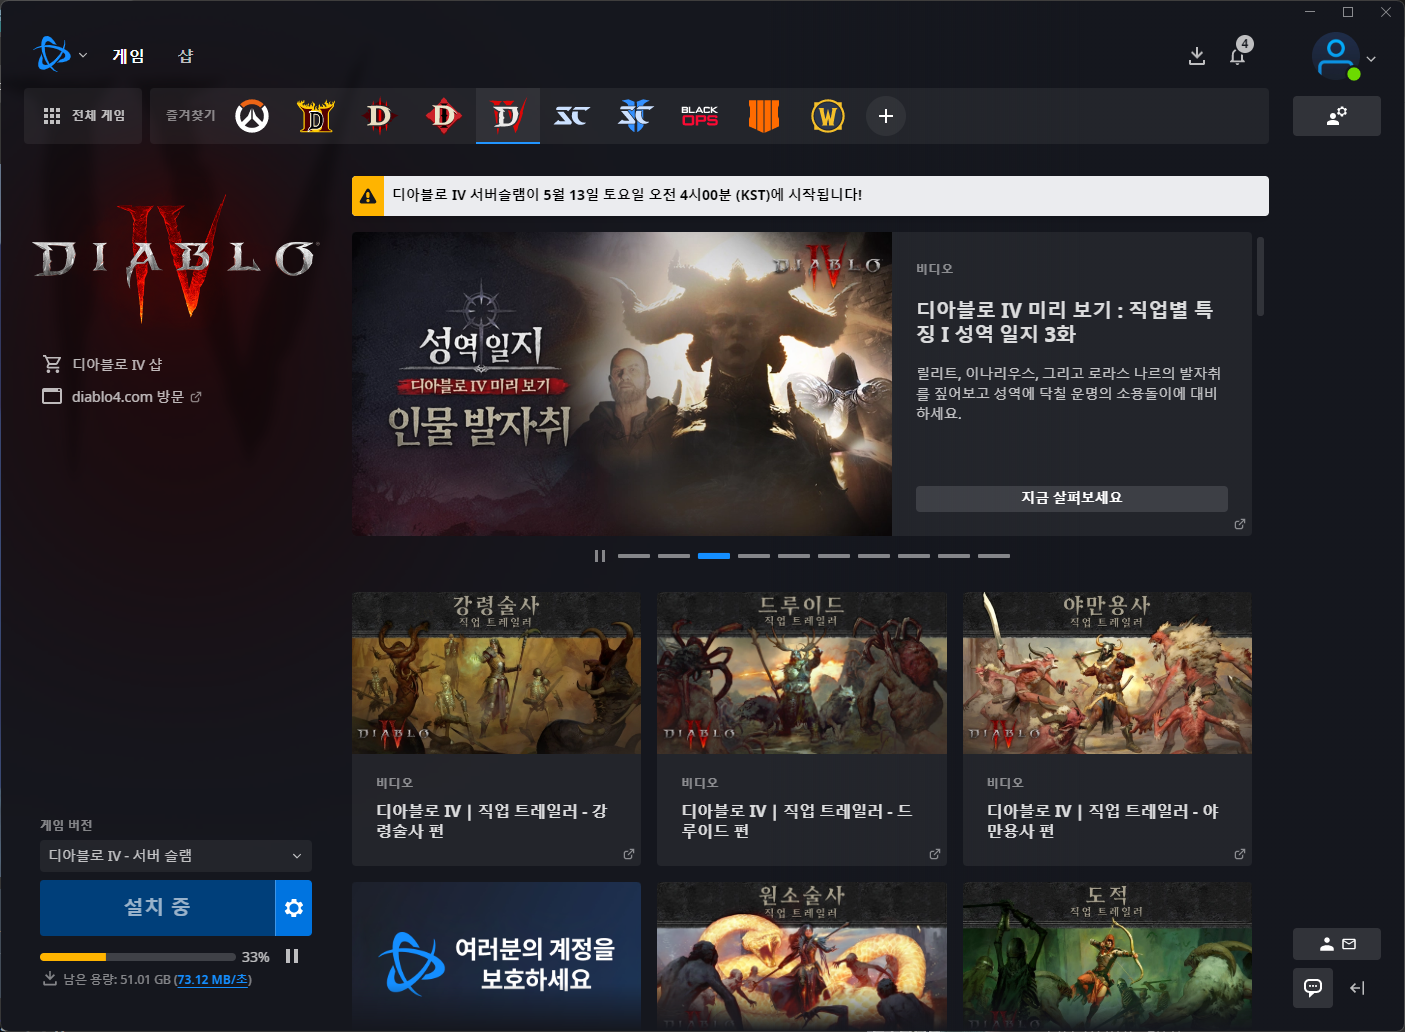Open the friends and messages button
The width and height of the screenshot is (1405, 1032).
coord(1337,944)
